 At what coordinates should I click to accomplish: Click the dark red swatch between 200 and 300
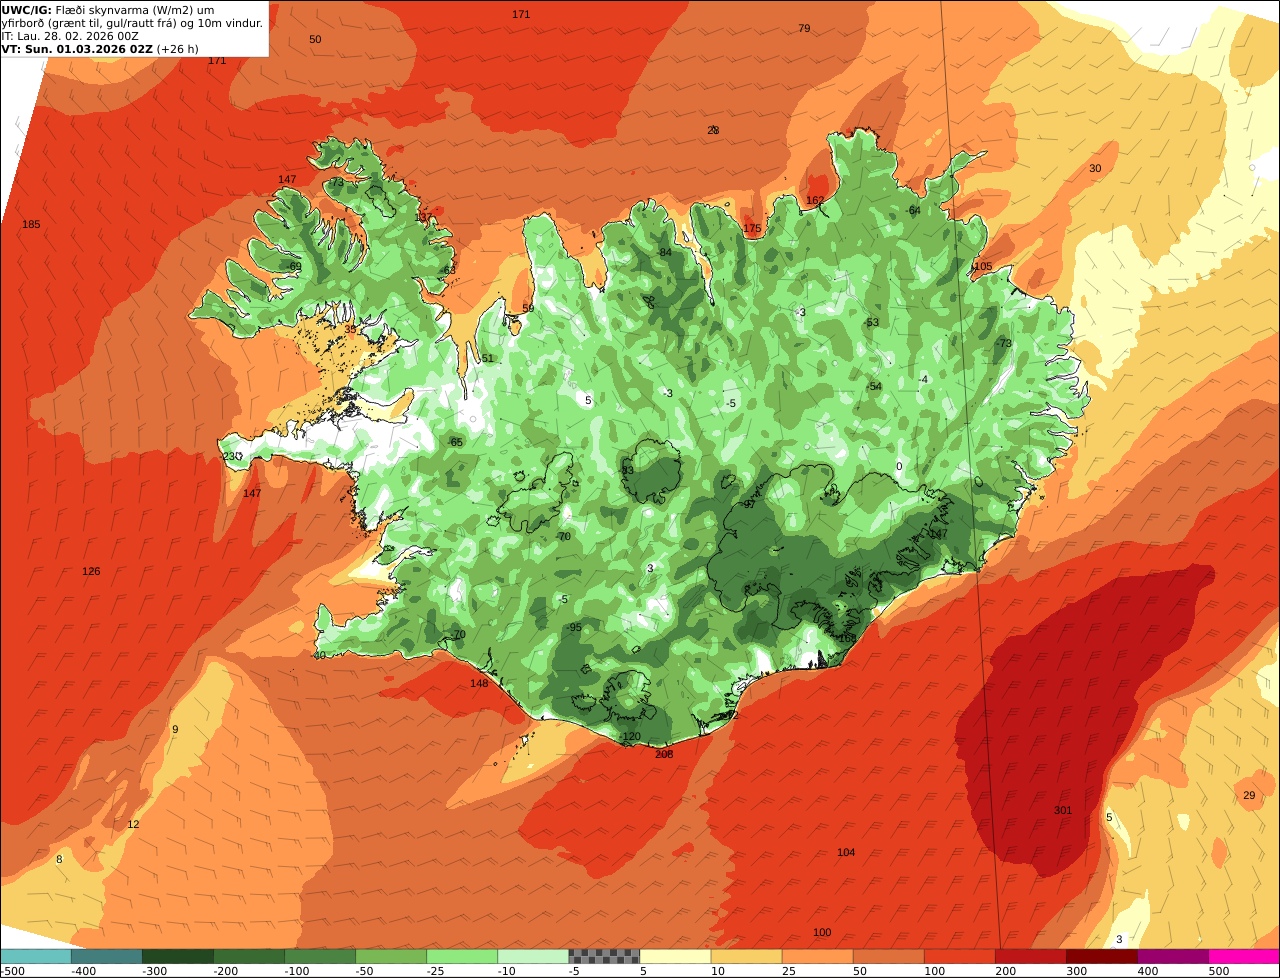(1031, 956)
